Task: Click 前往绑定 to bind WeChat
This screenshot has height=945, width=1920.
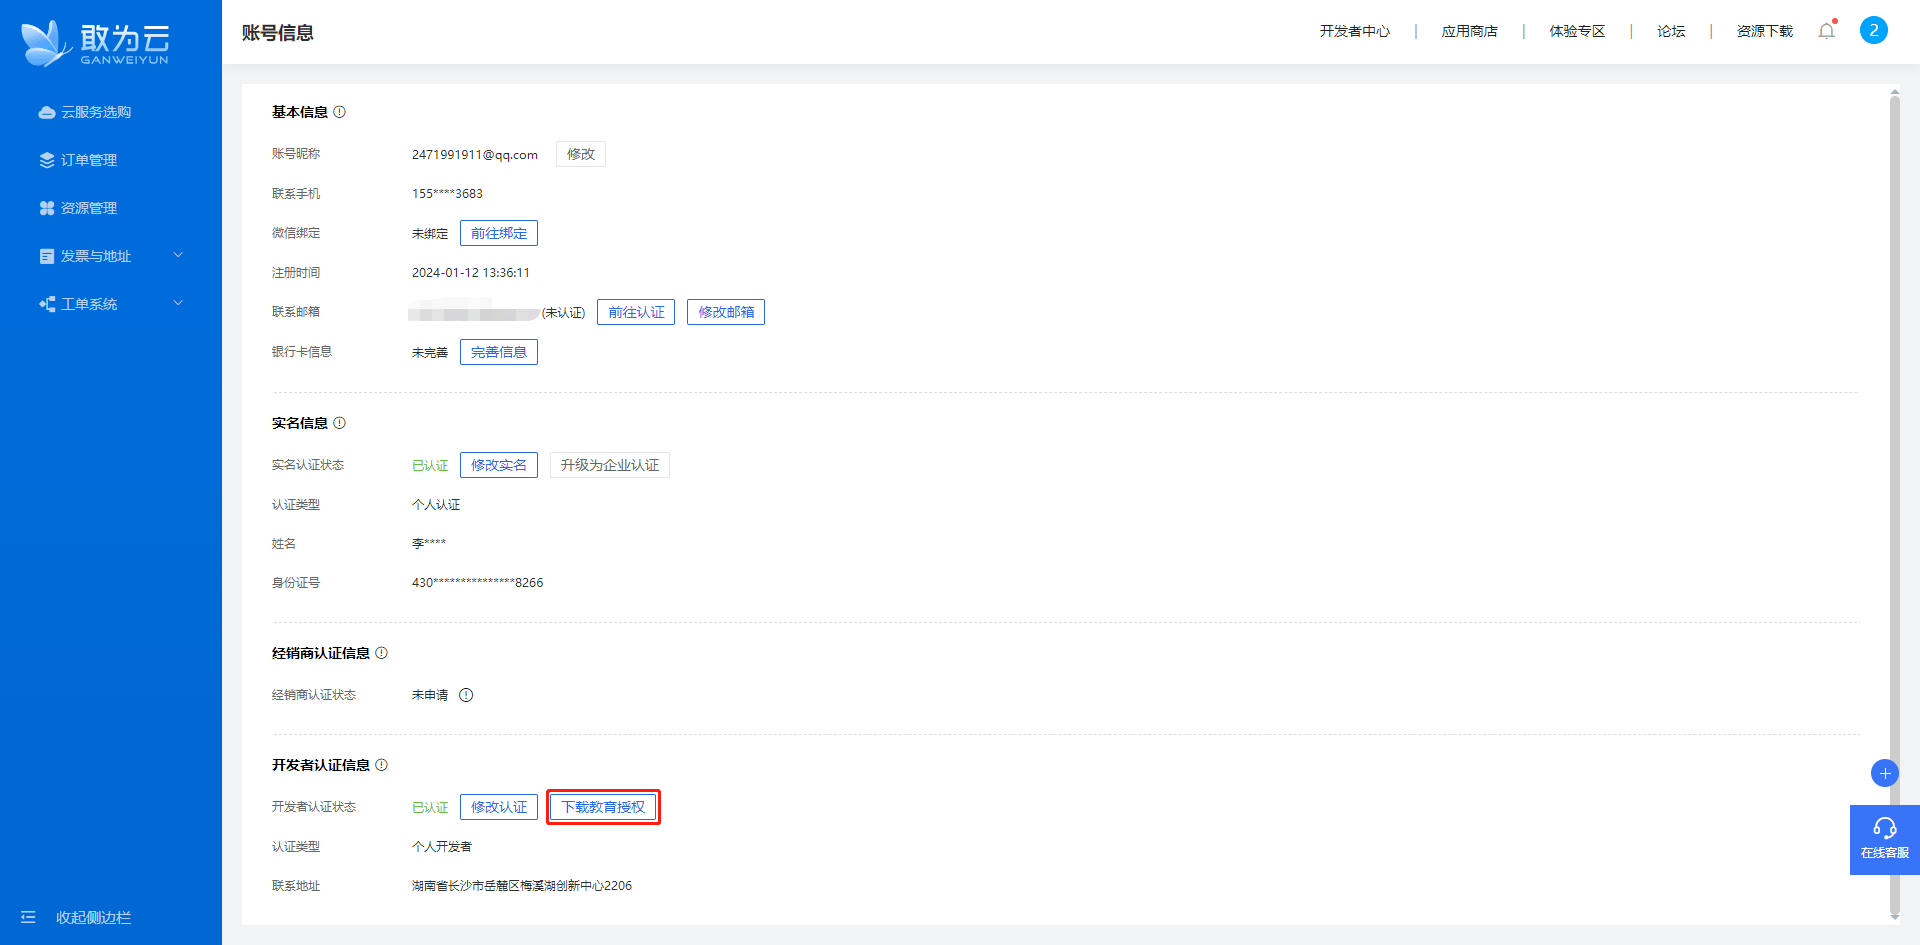Action: (498, 233)
